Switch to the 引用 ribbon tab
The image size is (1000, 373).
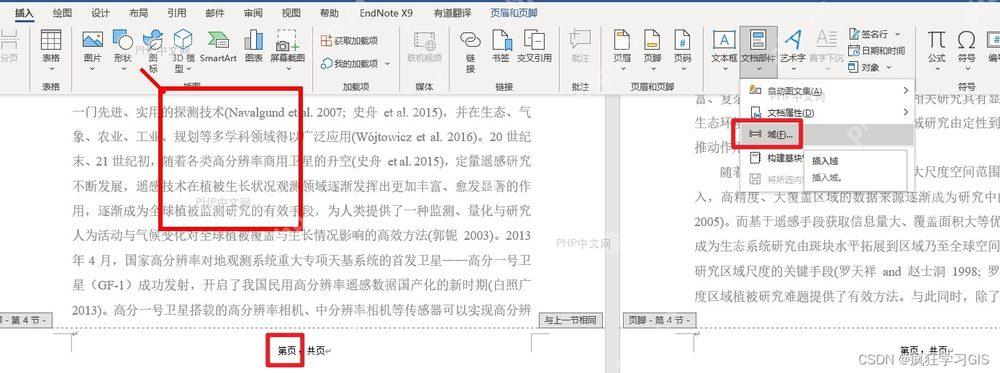tap(177, 13)
